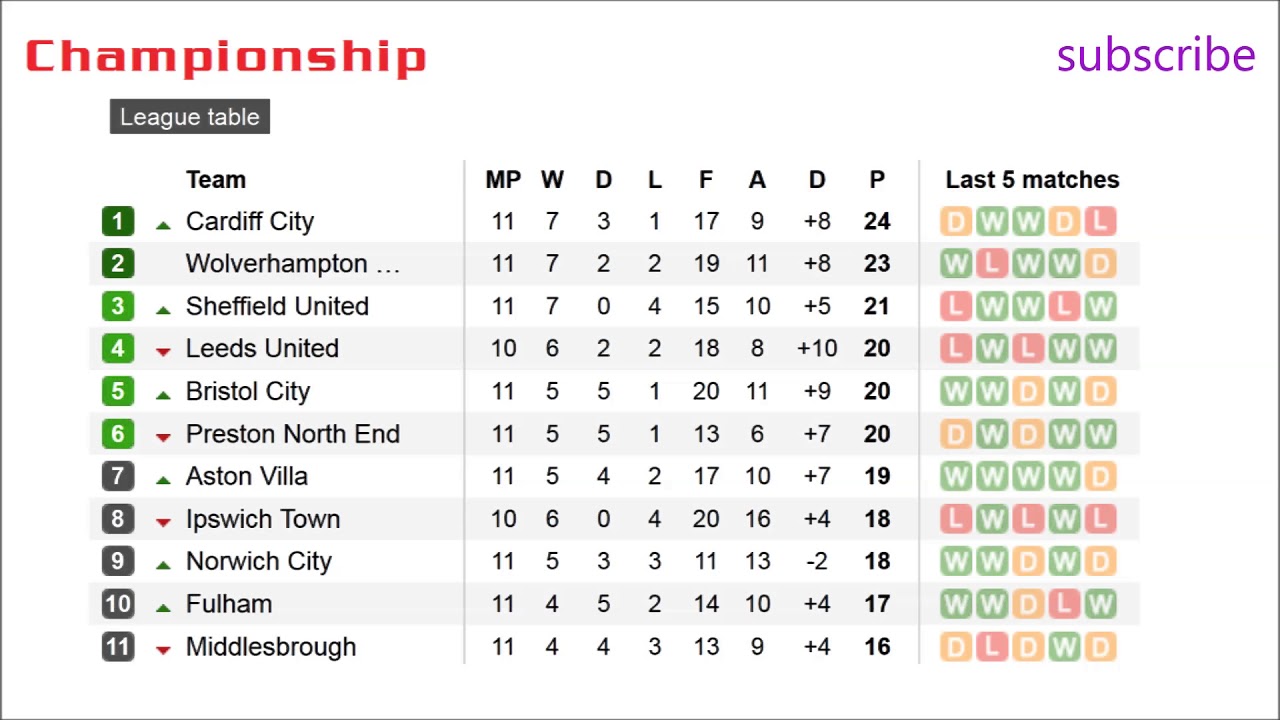Click the green up arrow beside Sheffield United
The image size is (1280, 720).
point(163,309)
